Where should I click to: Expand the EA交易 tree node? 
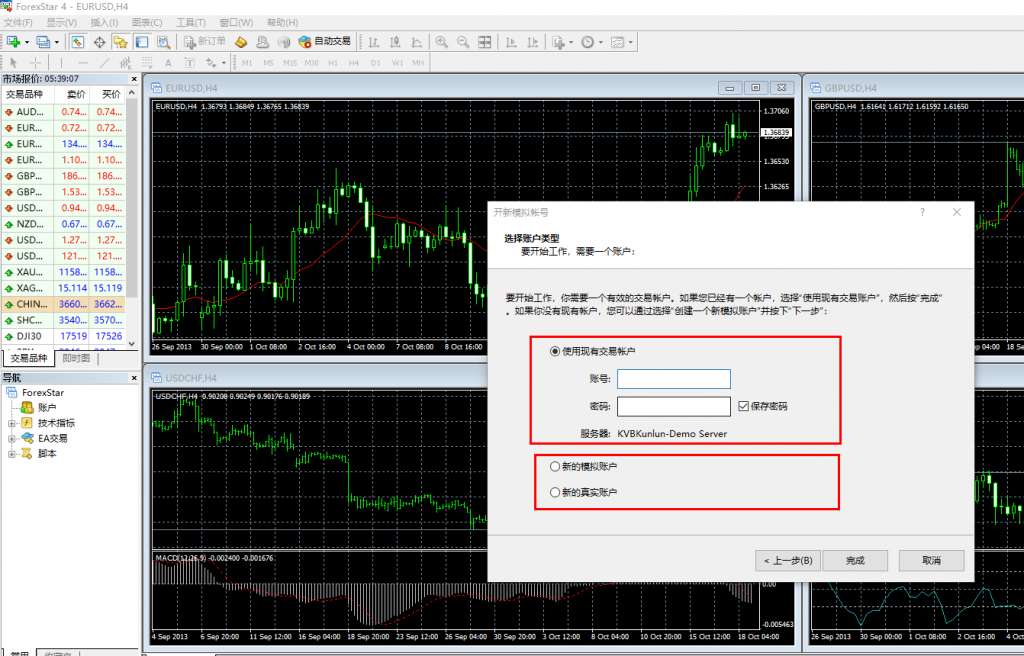pyautogui.click(x=13, y=438)
